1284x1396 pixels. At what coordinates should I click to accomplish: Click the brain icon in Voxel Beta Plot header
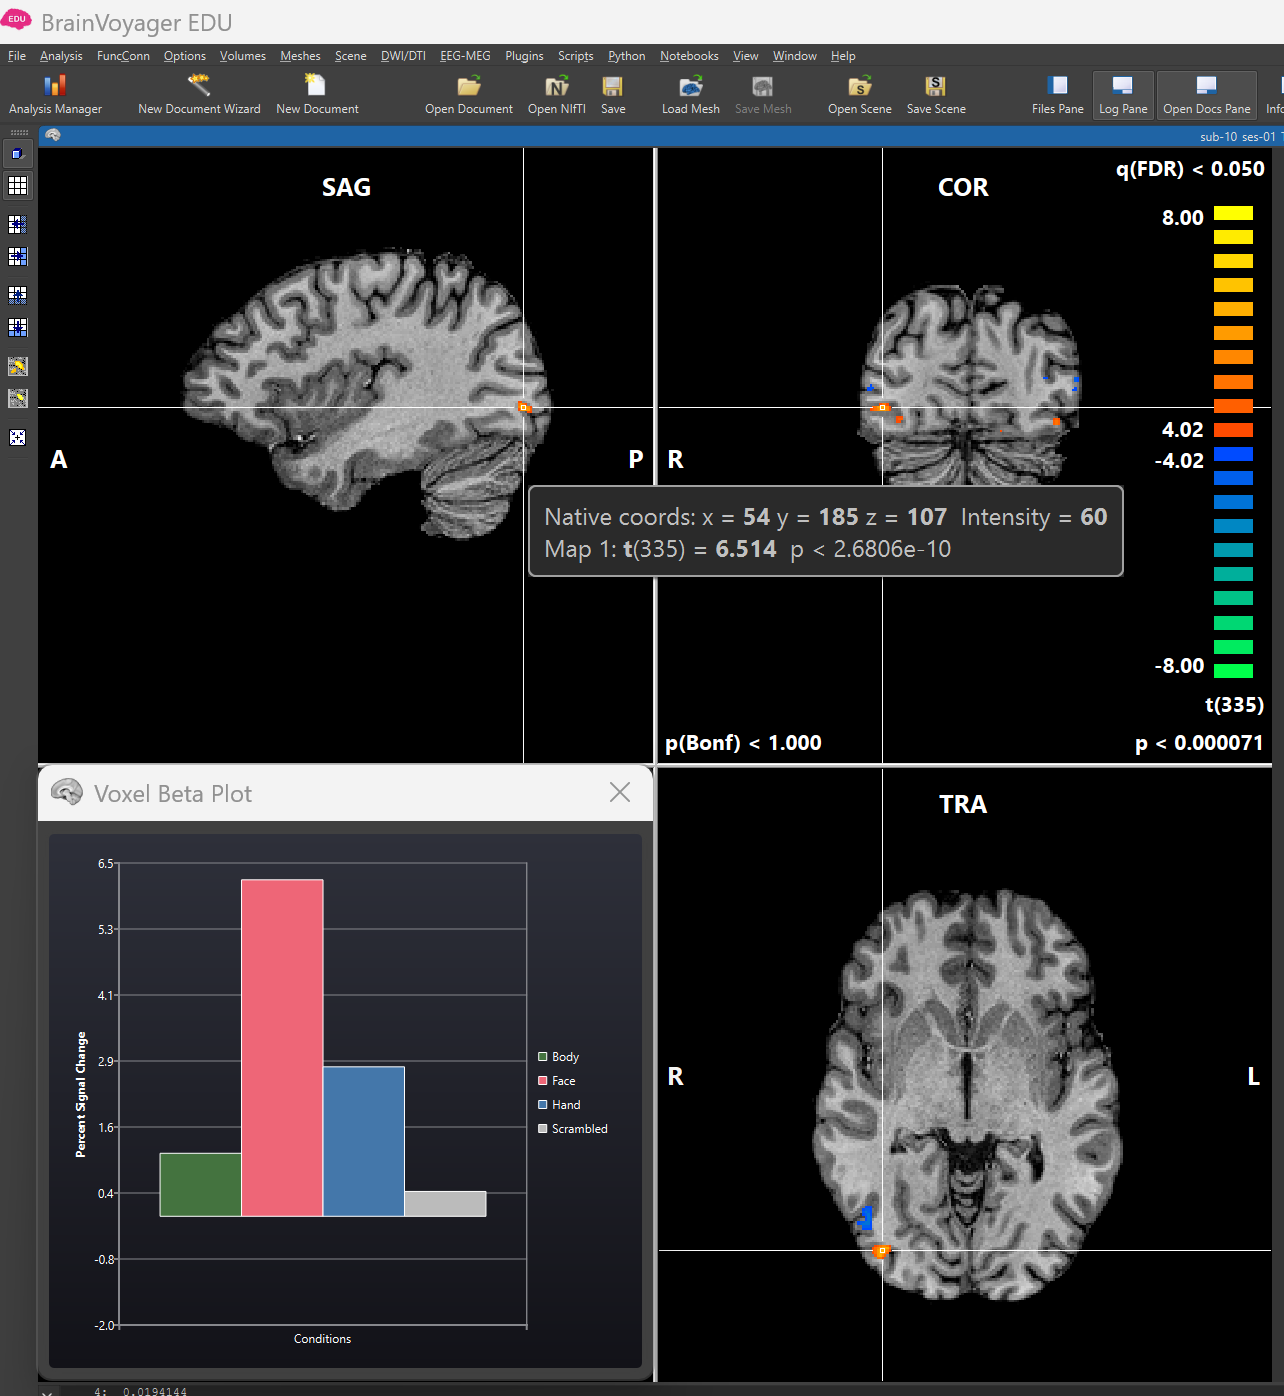[67, 793]
